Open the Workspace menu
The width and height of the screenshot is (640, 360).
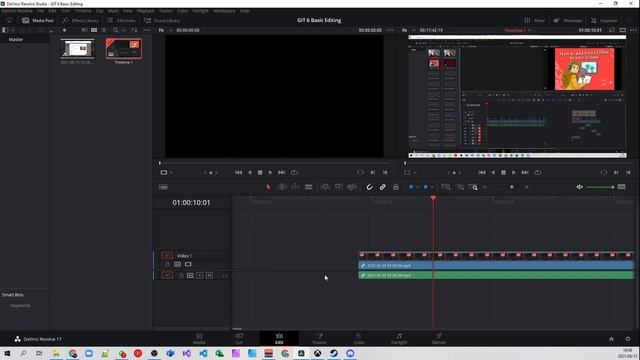point(224,11)
